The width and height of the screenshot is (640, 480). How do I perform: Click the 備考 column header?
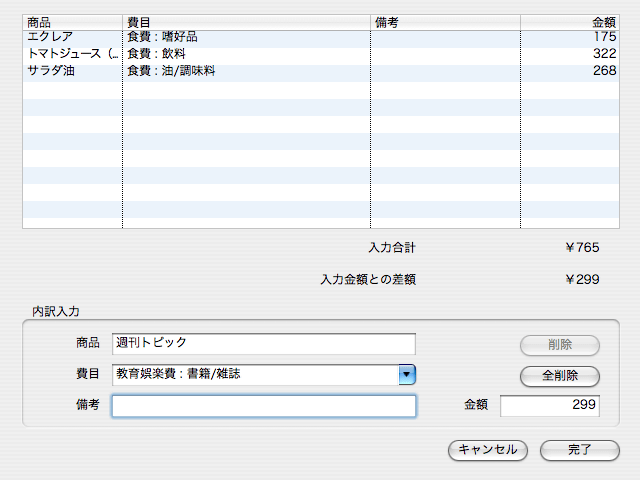(445, 21)
